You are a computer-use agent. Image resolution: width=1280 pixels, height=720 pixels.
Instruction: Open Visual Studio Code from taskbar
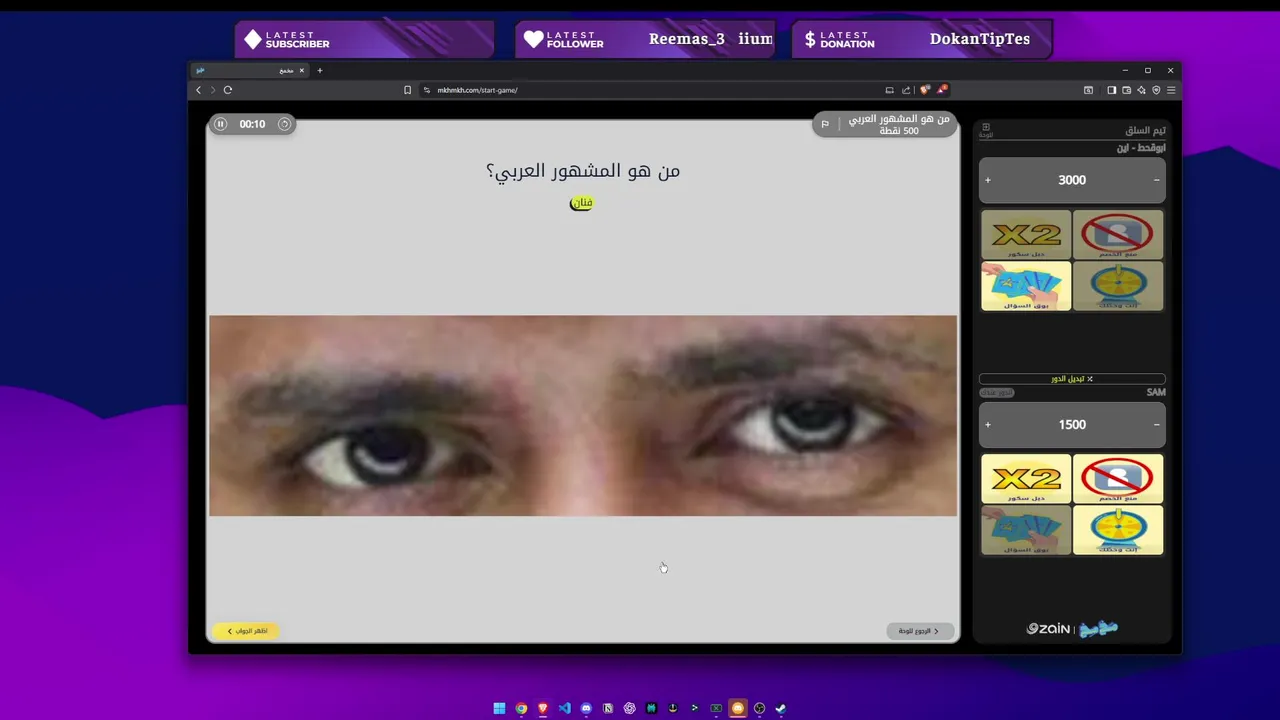564,708
